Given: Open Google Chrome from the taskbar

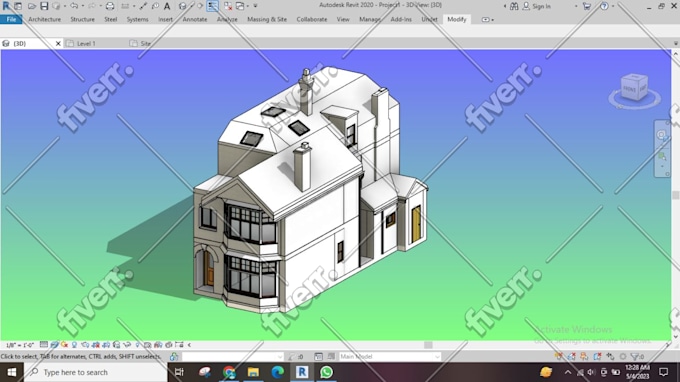Looking at the screenshot, I should click(229, 372).
